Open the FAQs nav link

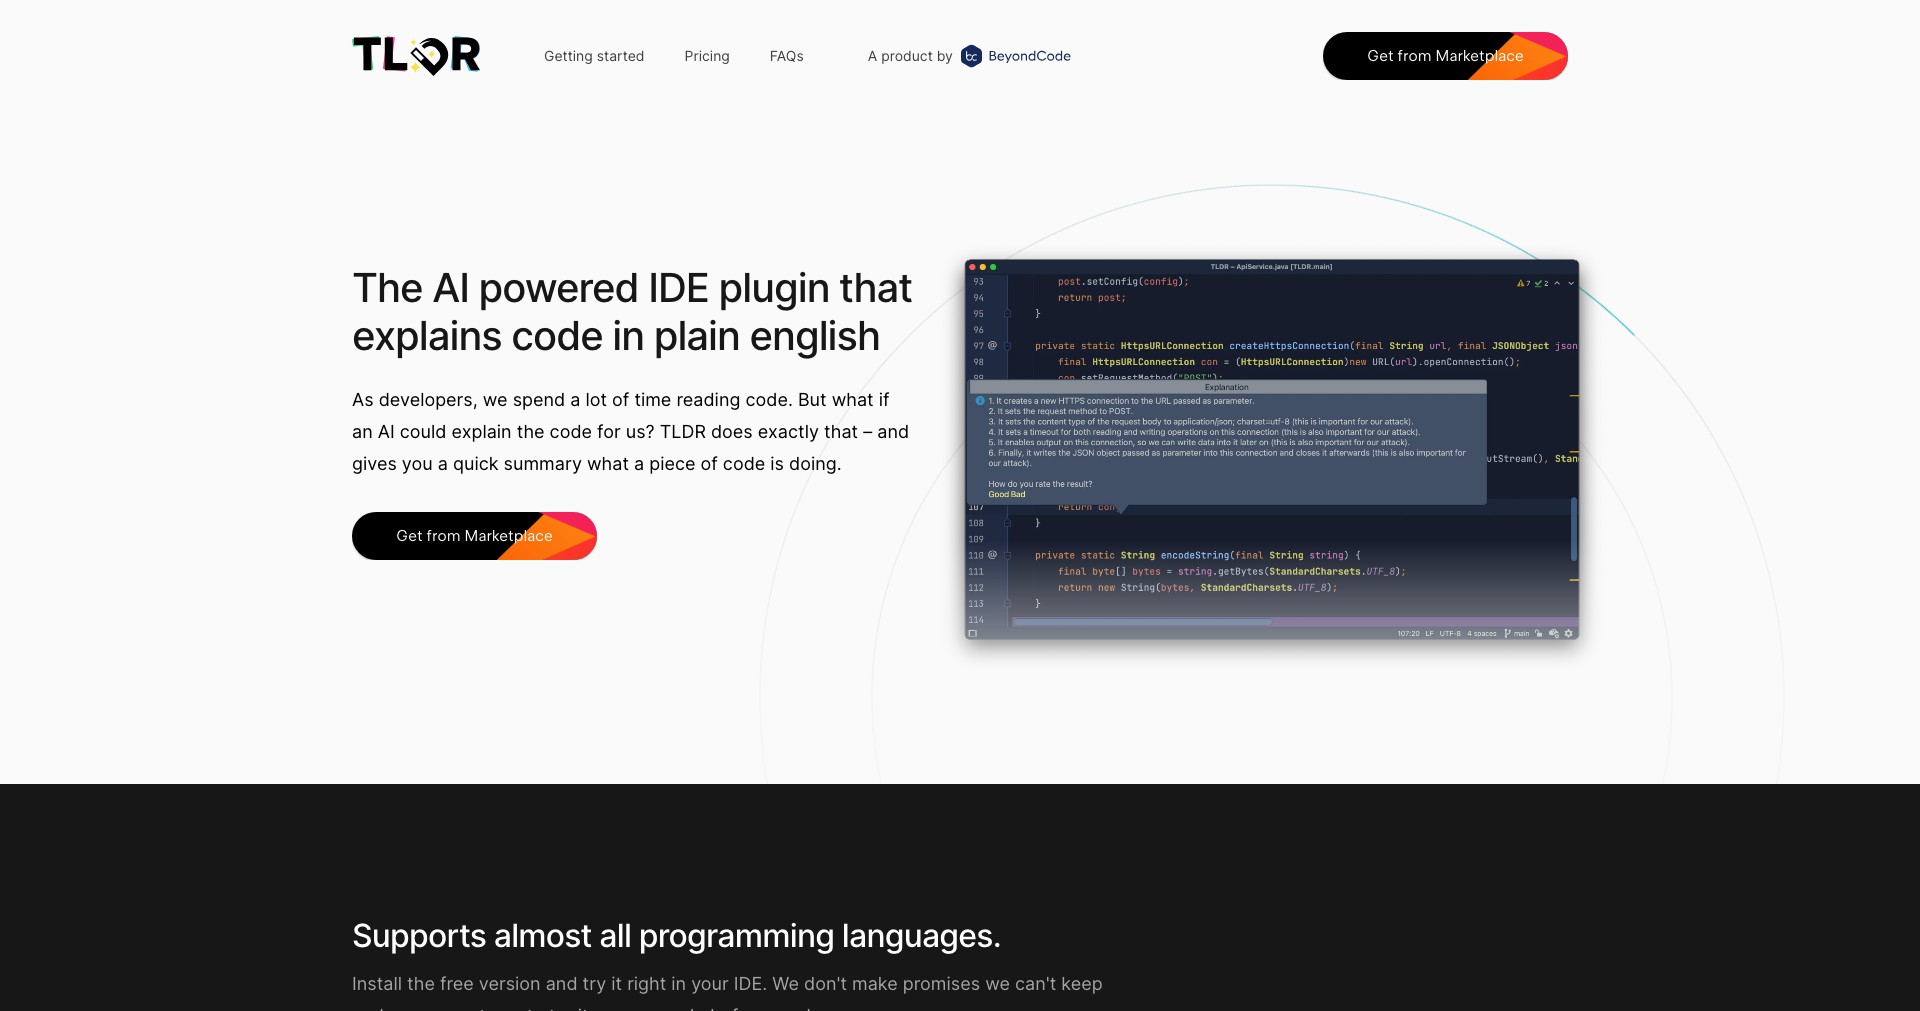(787, 56)
